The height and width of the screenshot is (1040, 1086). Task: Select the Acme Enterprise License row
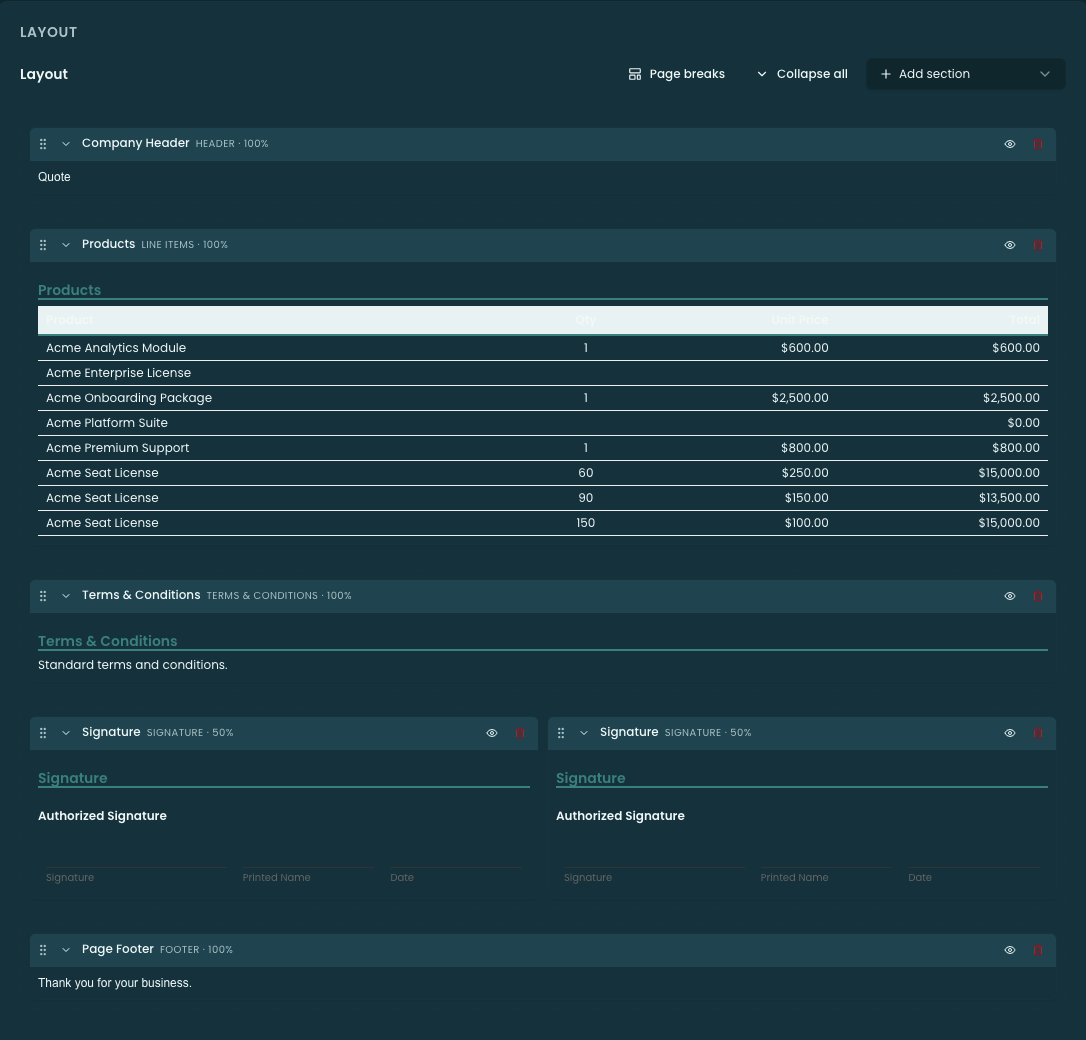tap(542, 373)
